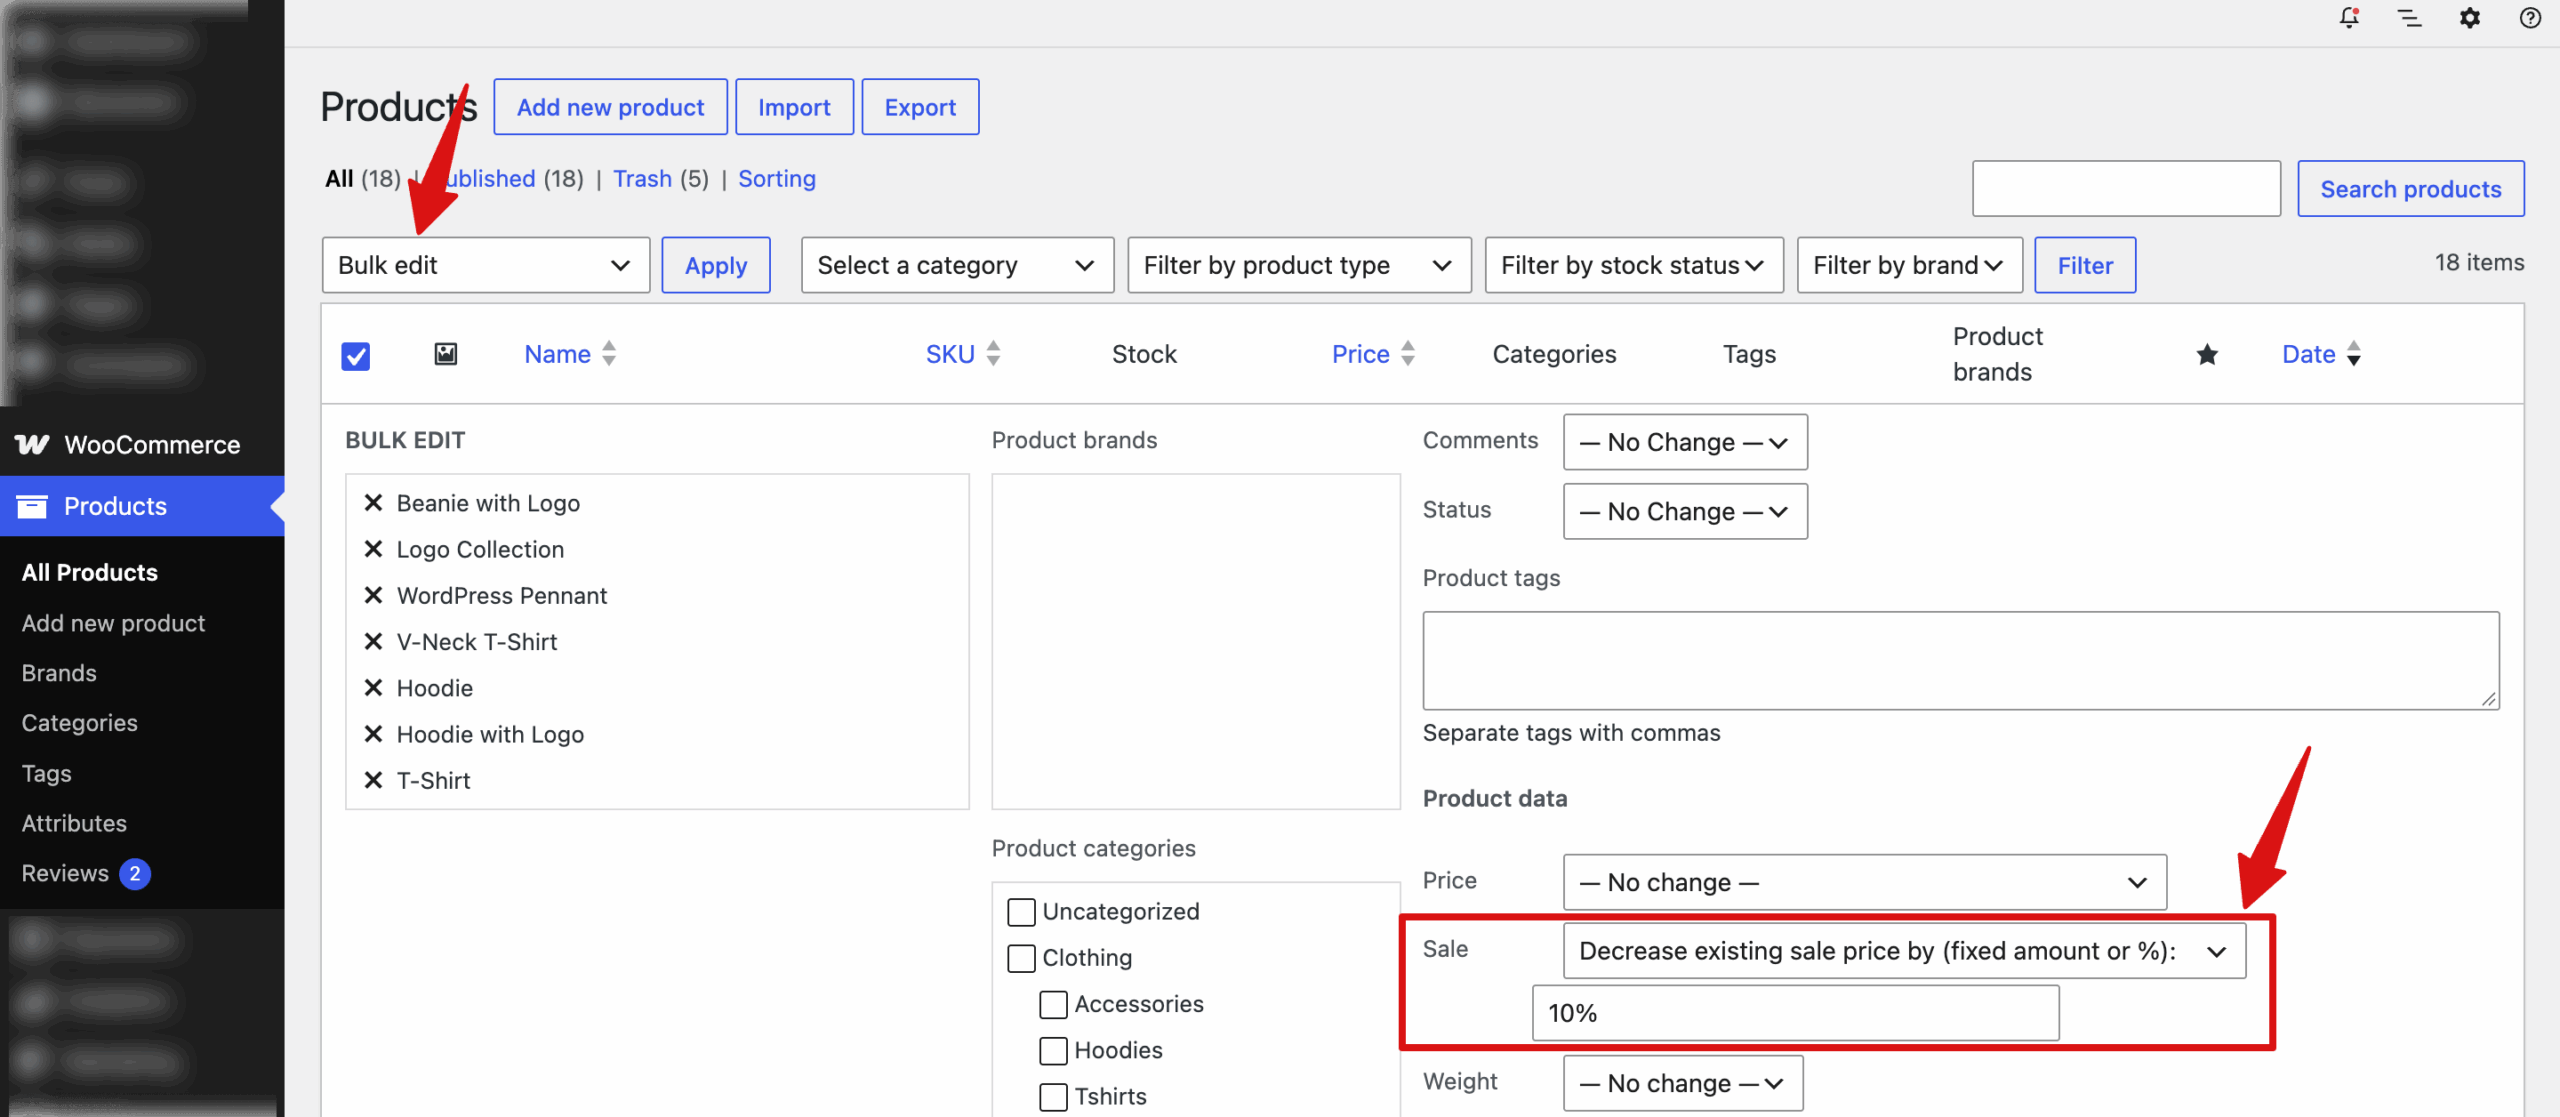This screenshot has height=1117, width=2560.
Task: Click the image thumbnail column icon
Action: 446,353
